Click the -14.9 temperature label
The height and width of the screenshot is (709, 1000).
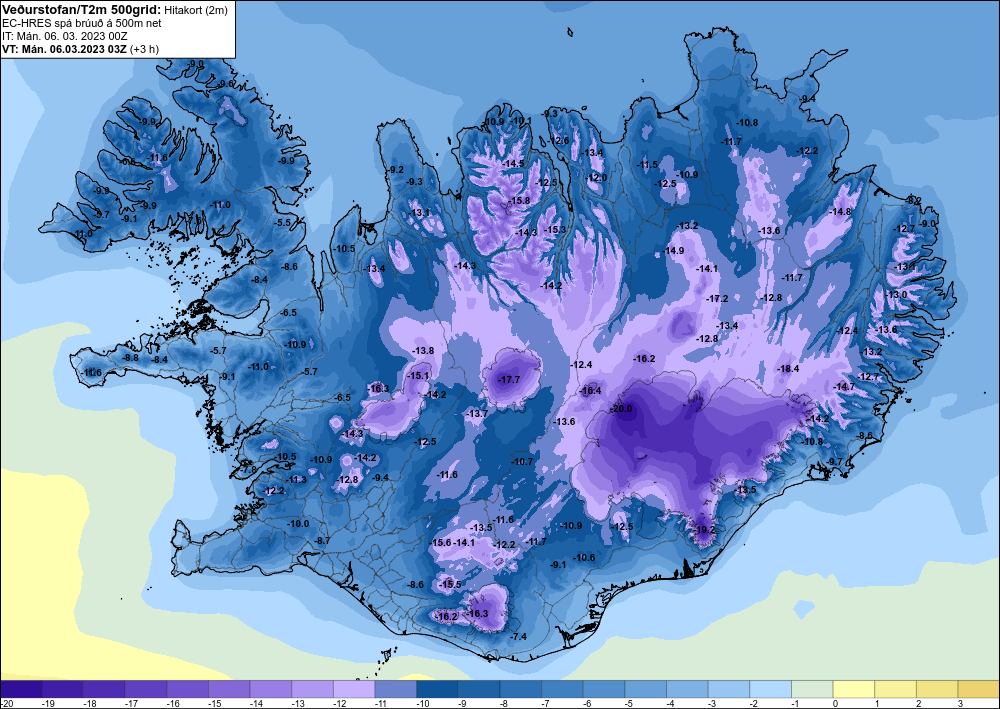(673, 251)
